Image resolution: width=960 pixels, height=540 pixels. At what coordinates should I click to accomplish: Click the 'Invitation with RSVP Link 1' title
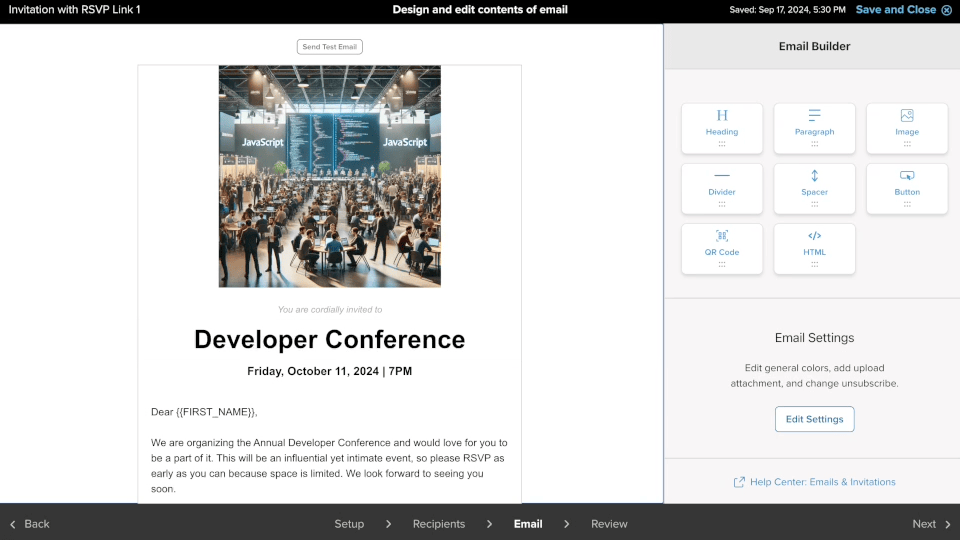(x=74, y=10)
